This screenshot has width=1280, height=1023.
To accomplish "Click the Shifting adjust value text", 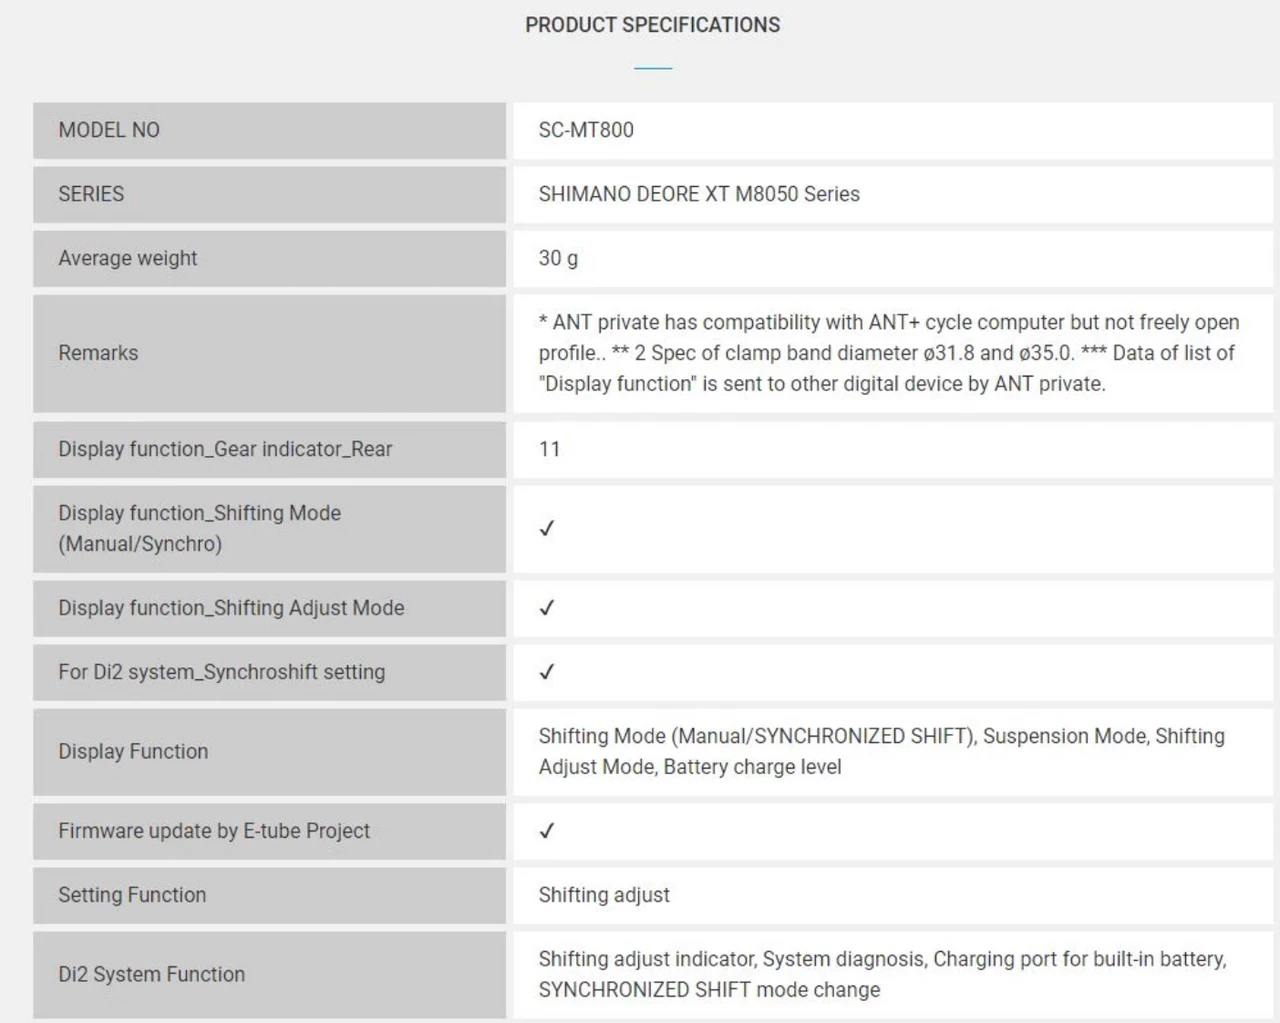I will tap(604, 895).
